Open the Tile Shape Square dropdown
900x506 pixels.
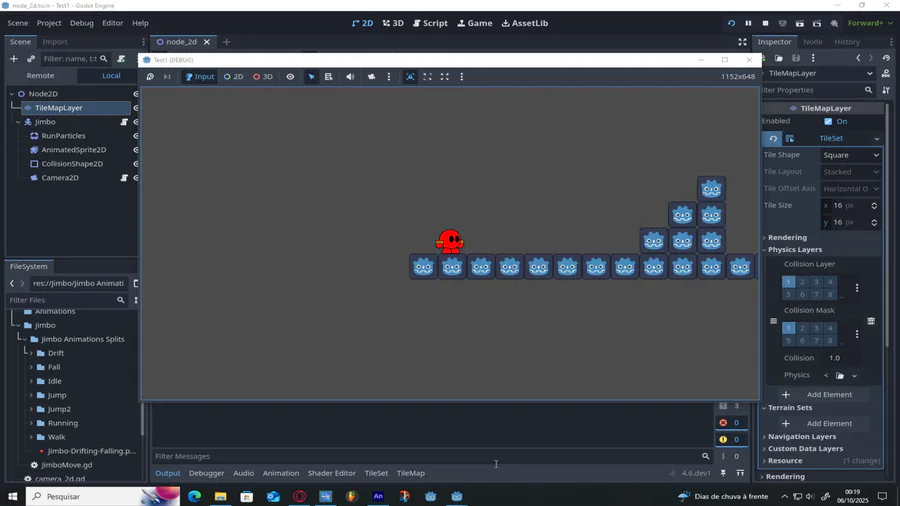click(x=851, y=155)
